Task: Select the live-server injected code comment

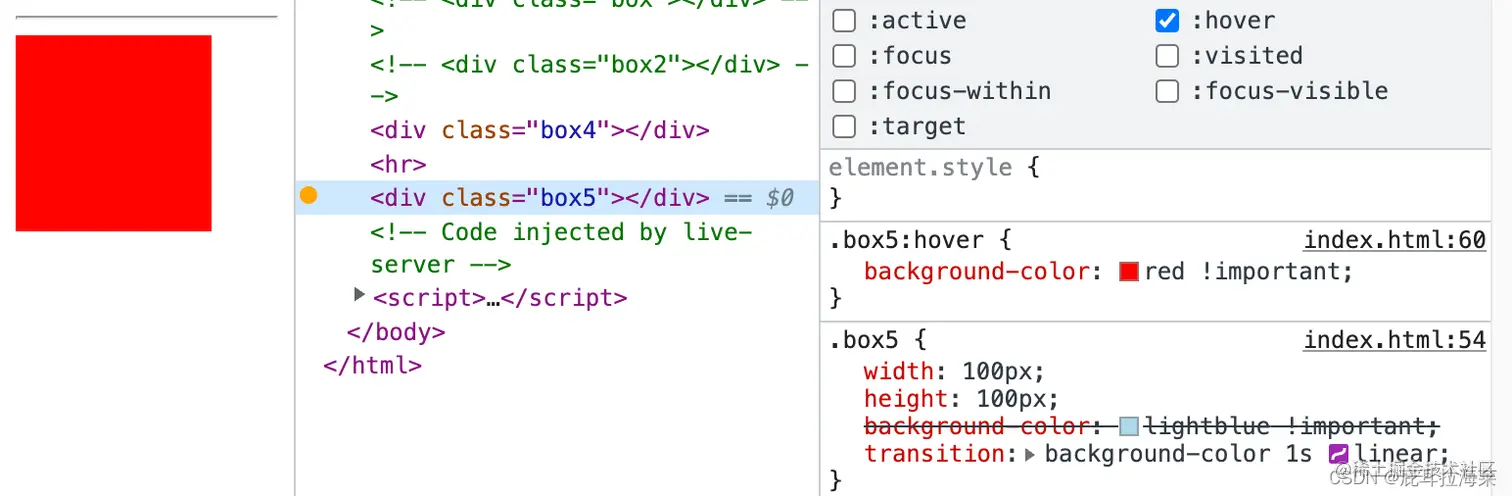Action: pyautogui.click(x=560, y=248)
